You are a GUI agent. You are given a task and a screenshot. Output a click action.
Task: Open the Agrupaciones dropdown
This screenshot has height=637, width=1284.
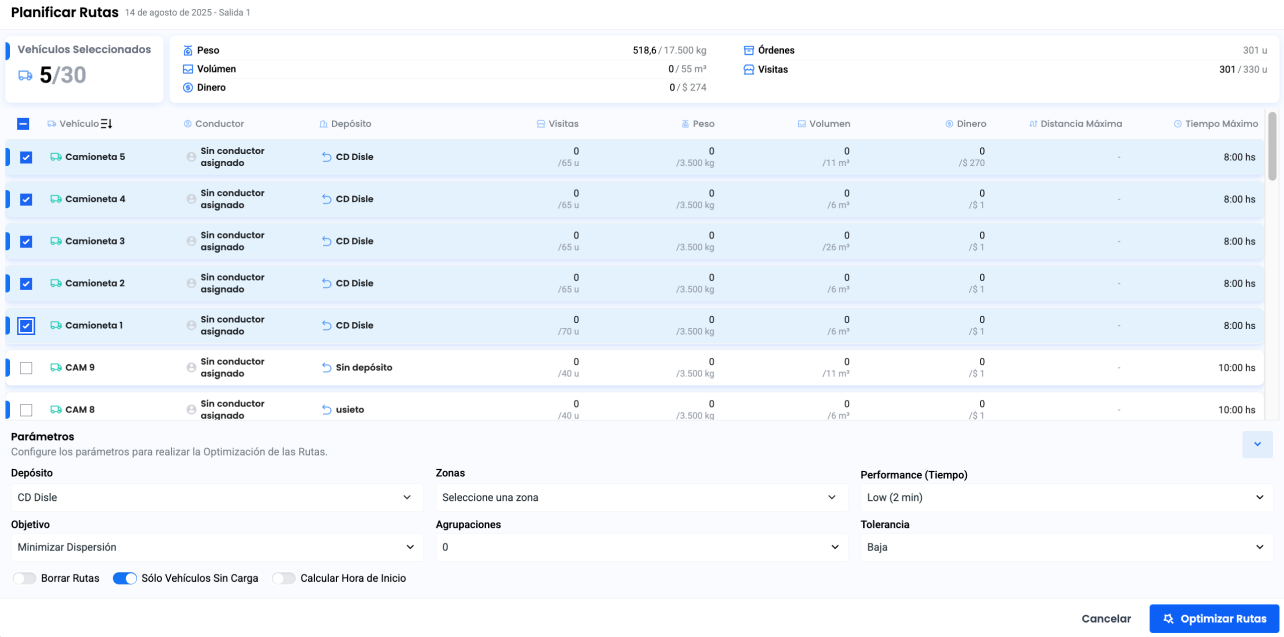[x=642, y=547]
